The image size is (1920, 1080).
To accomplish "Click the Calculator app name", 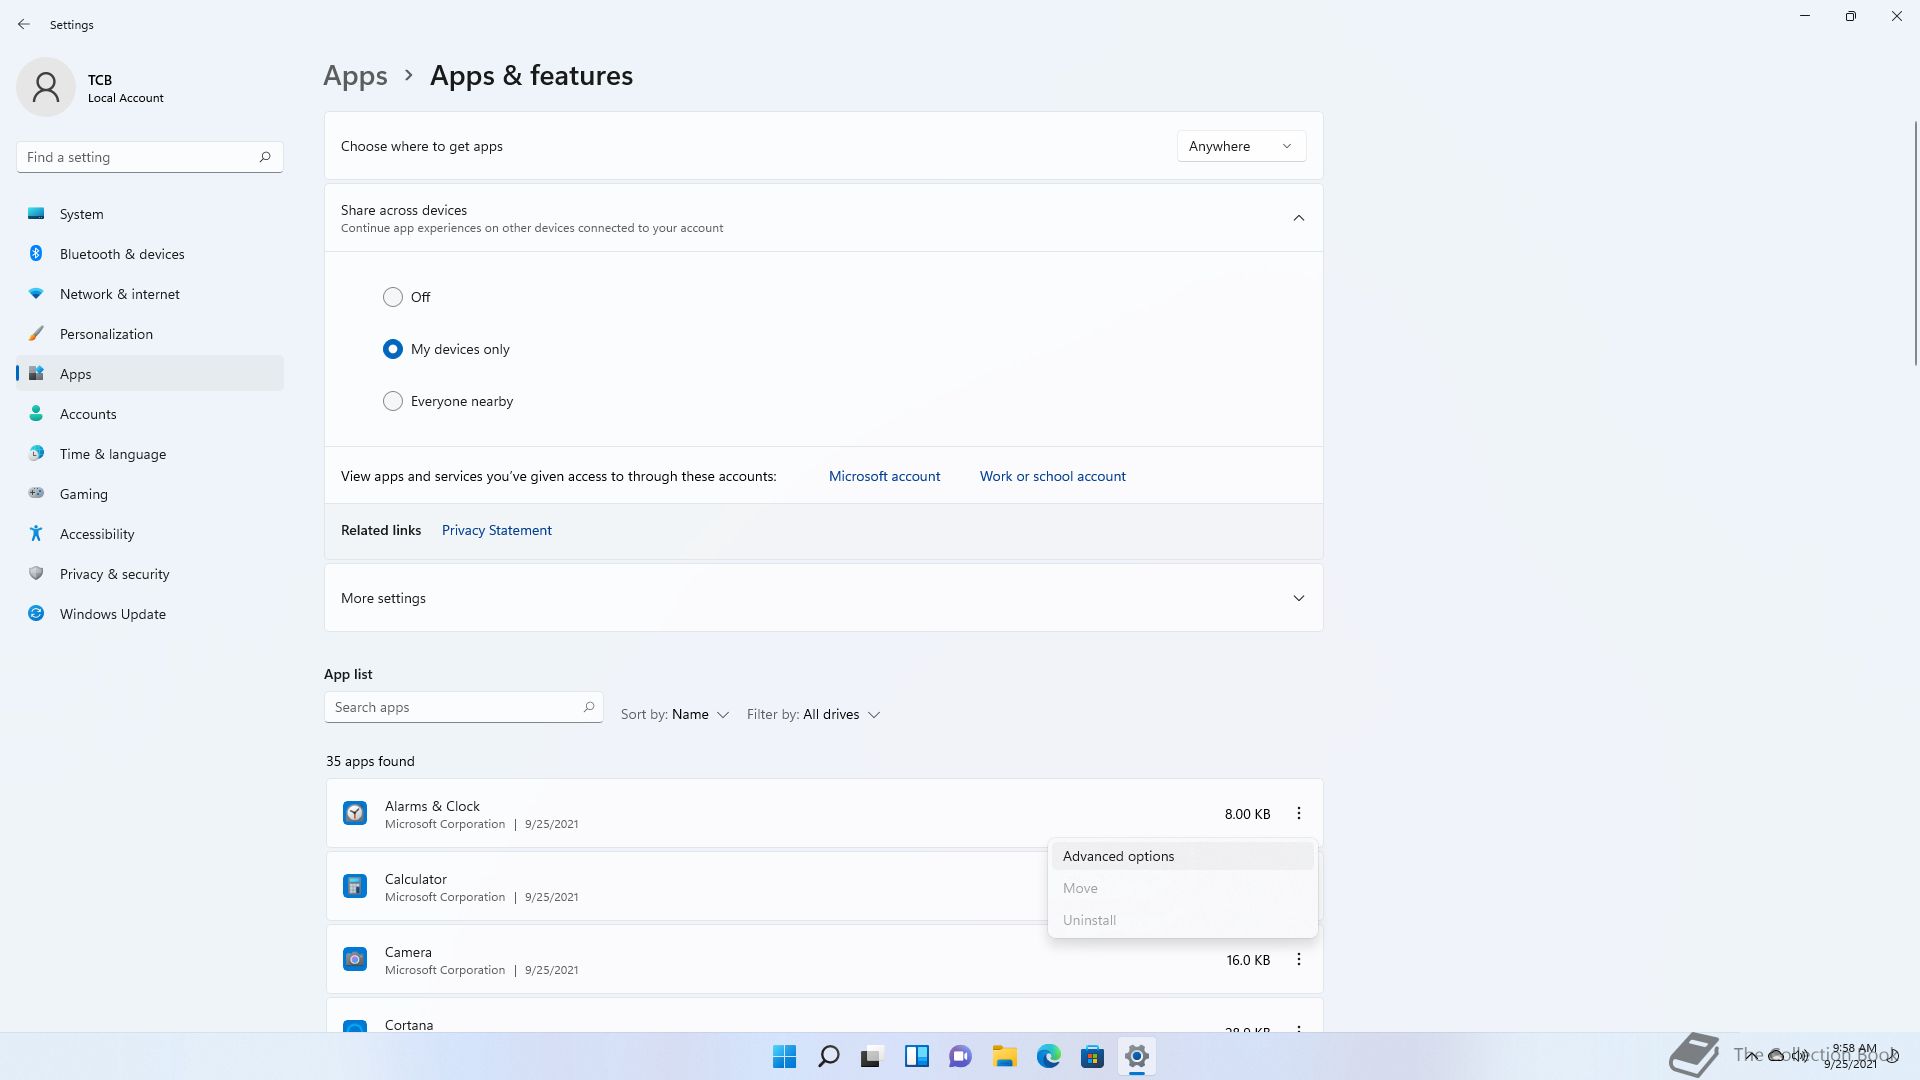I will [x=416, y=879].
